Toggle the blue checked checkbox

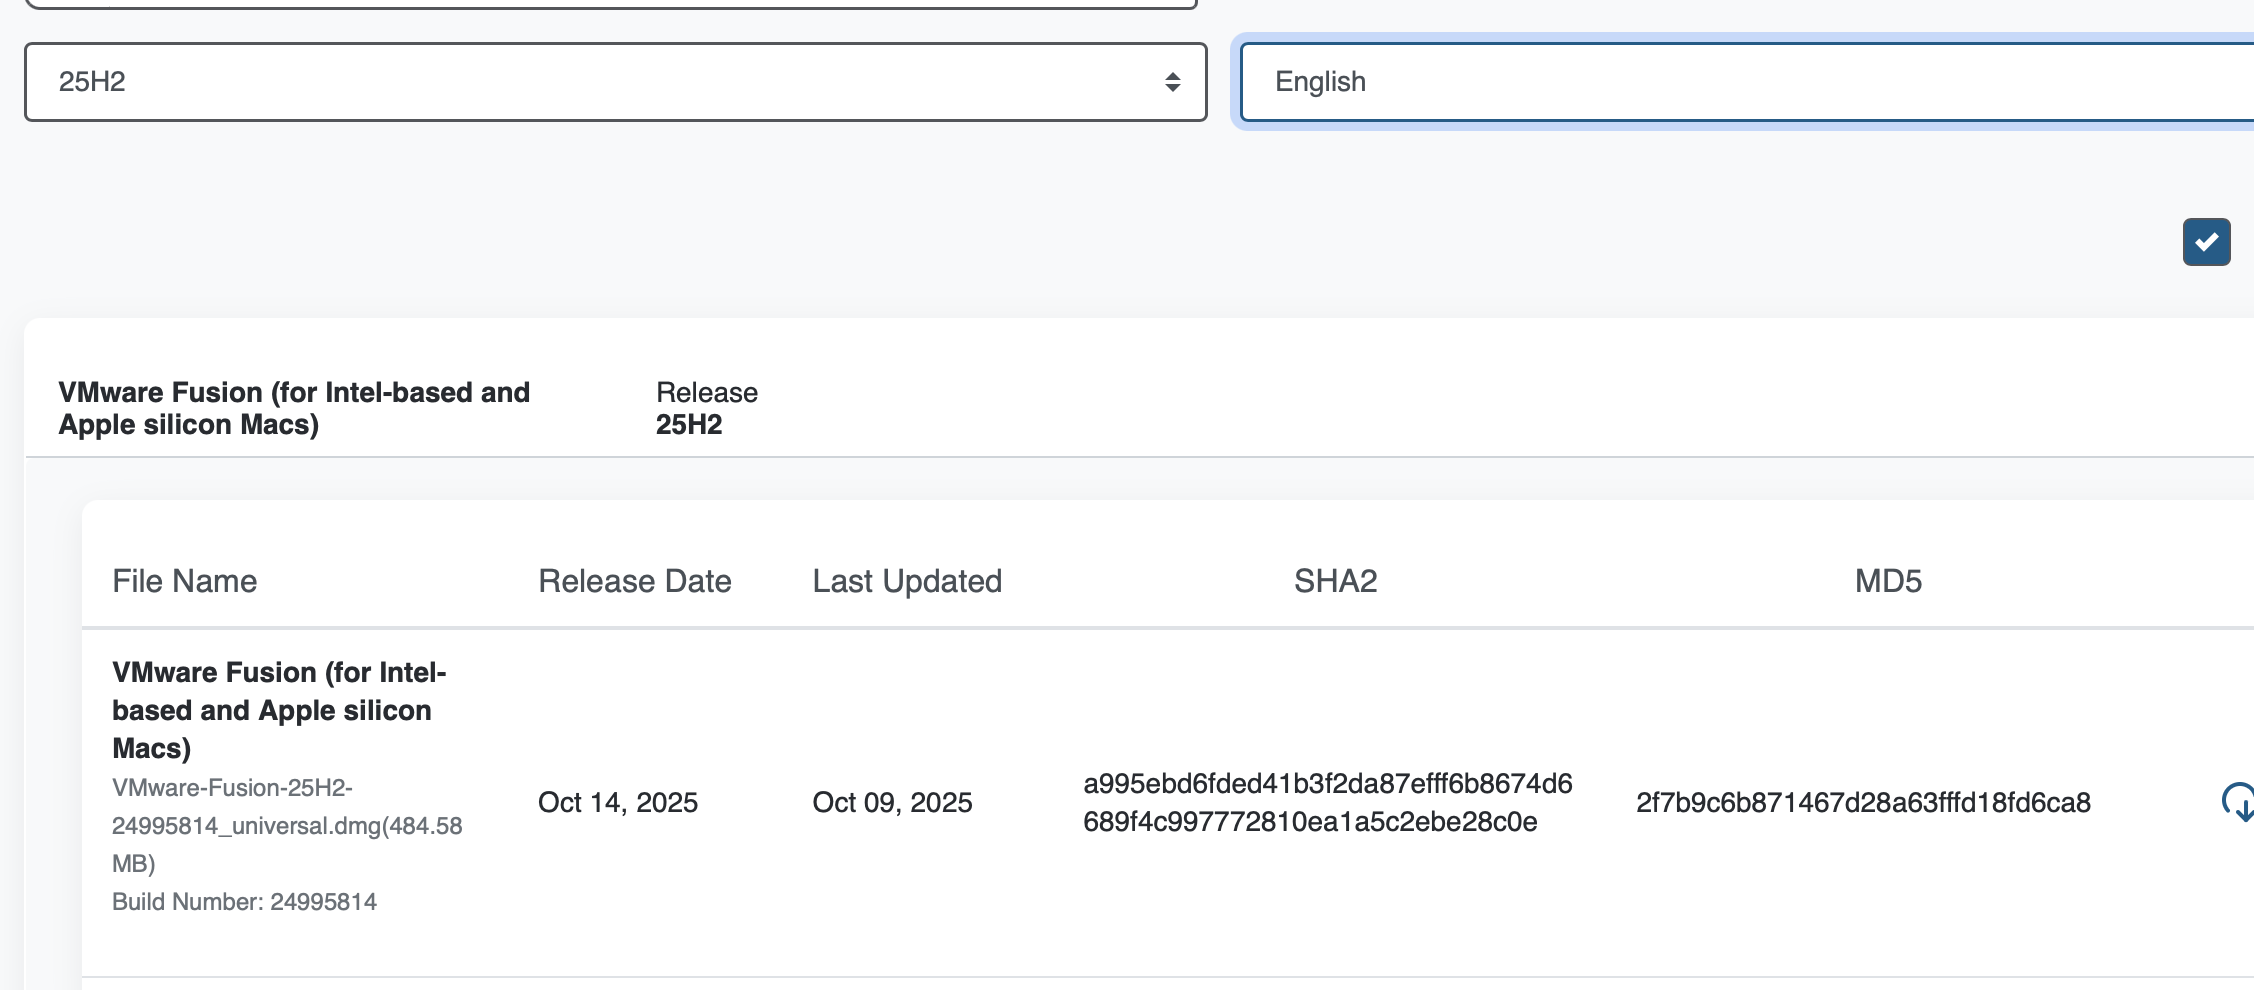click(x=2206, y=242)
